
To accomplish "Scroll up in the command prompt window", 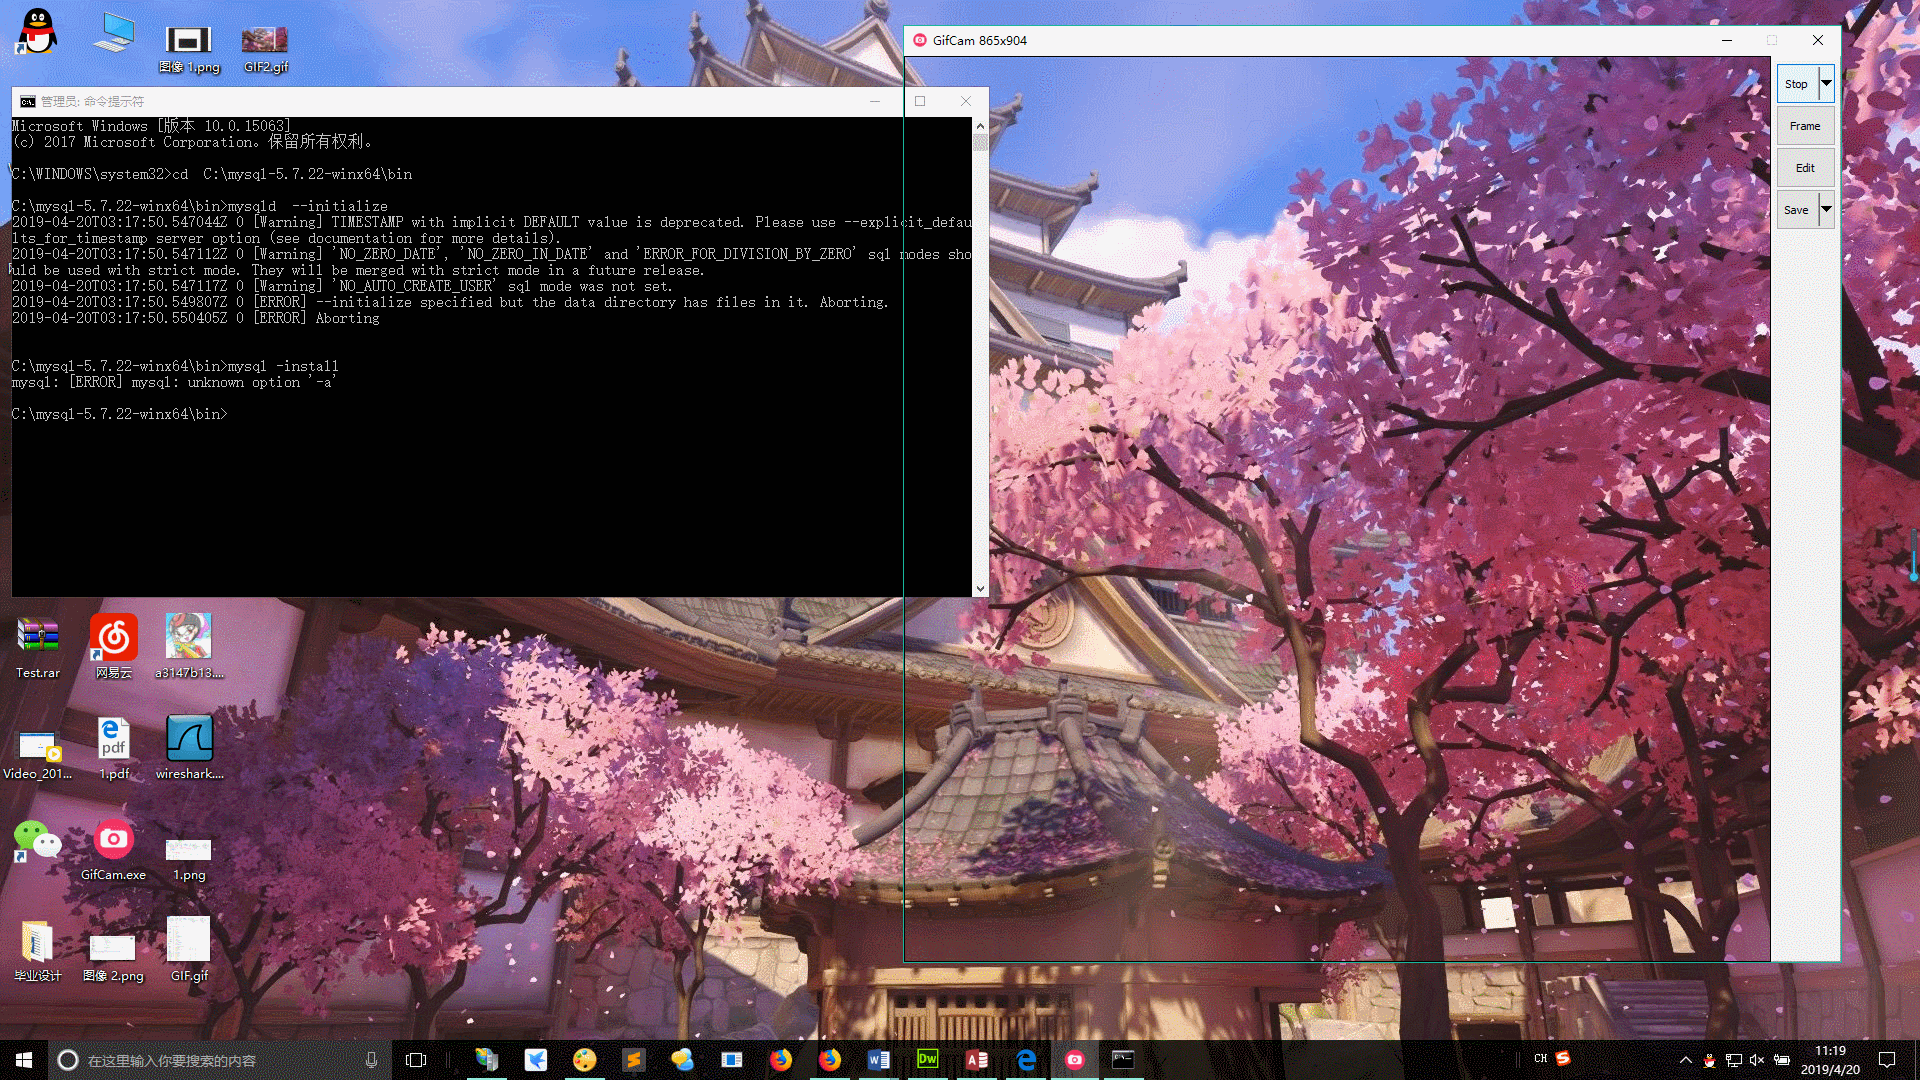I will (x=978, y=124).
